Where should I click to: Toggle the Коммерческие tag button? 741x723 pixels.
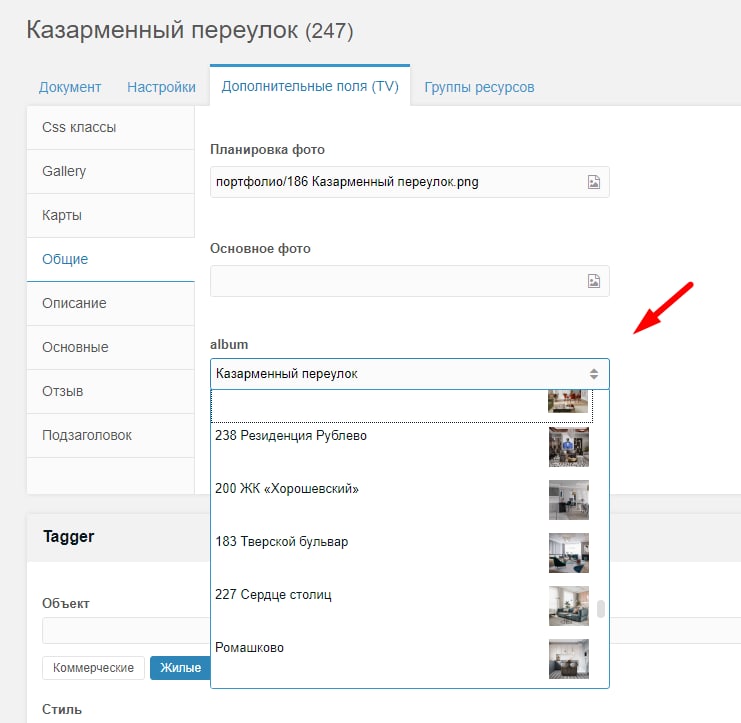(93, 668)
